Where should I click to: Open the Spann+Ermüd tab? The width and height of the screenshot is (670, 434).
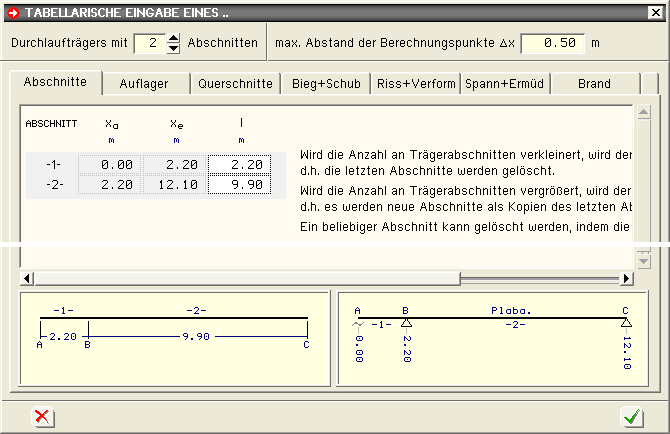tap(504, 84)
